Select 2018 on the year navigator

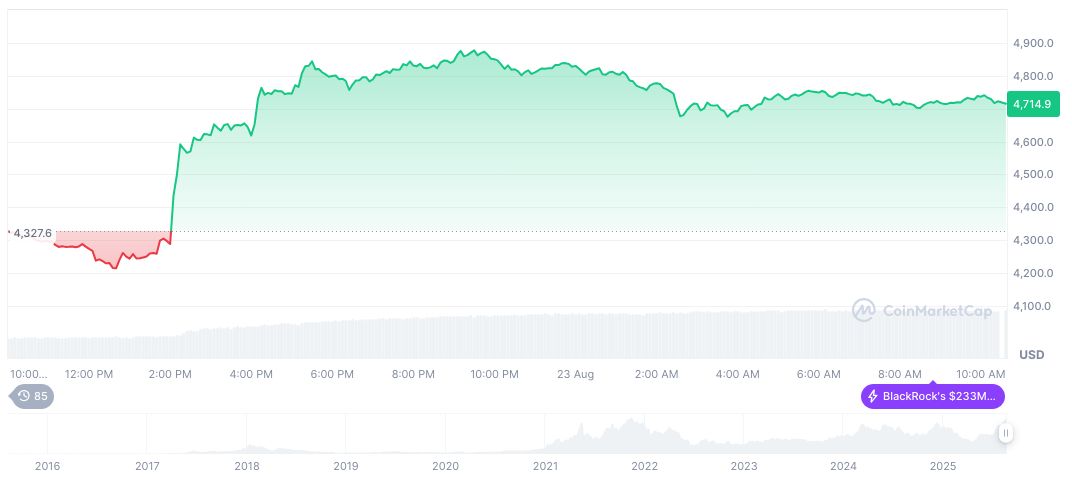(x=246, y=466)
